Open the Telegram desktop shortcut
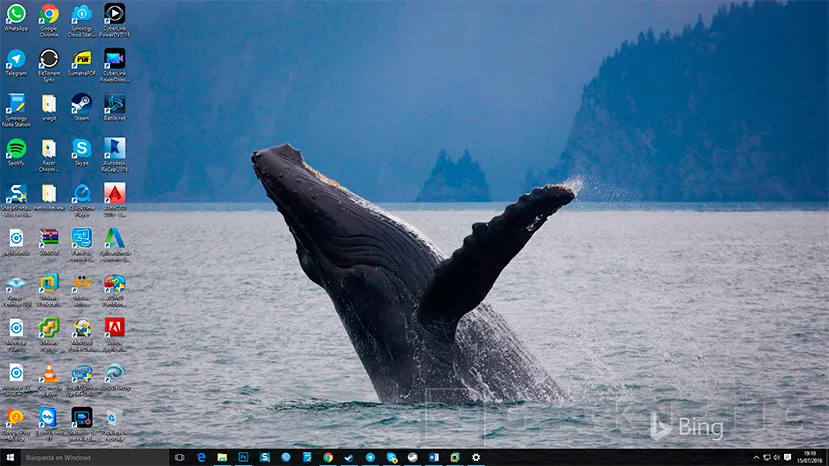 pos(16,58)
